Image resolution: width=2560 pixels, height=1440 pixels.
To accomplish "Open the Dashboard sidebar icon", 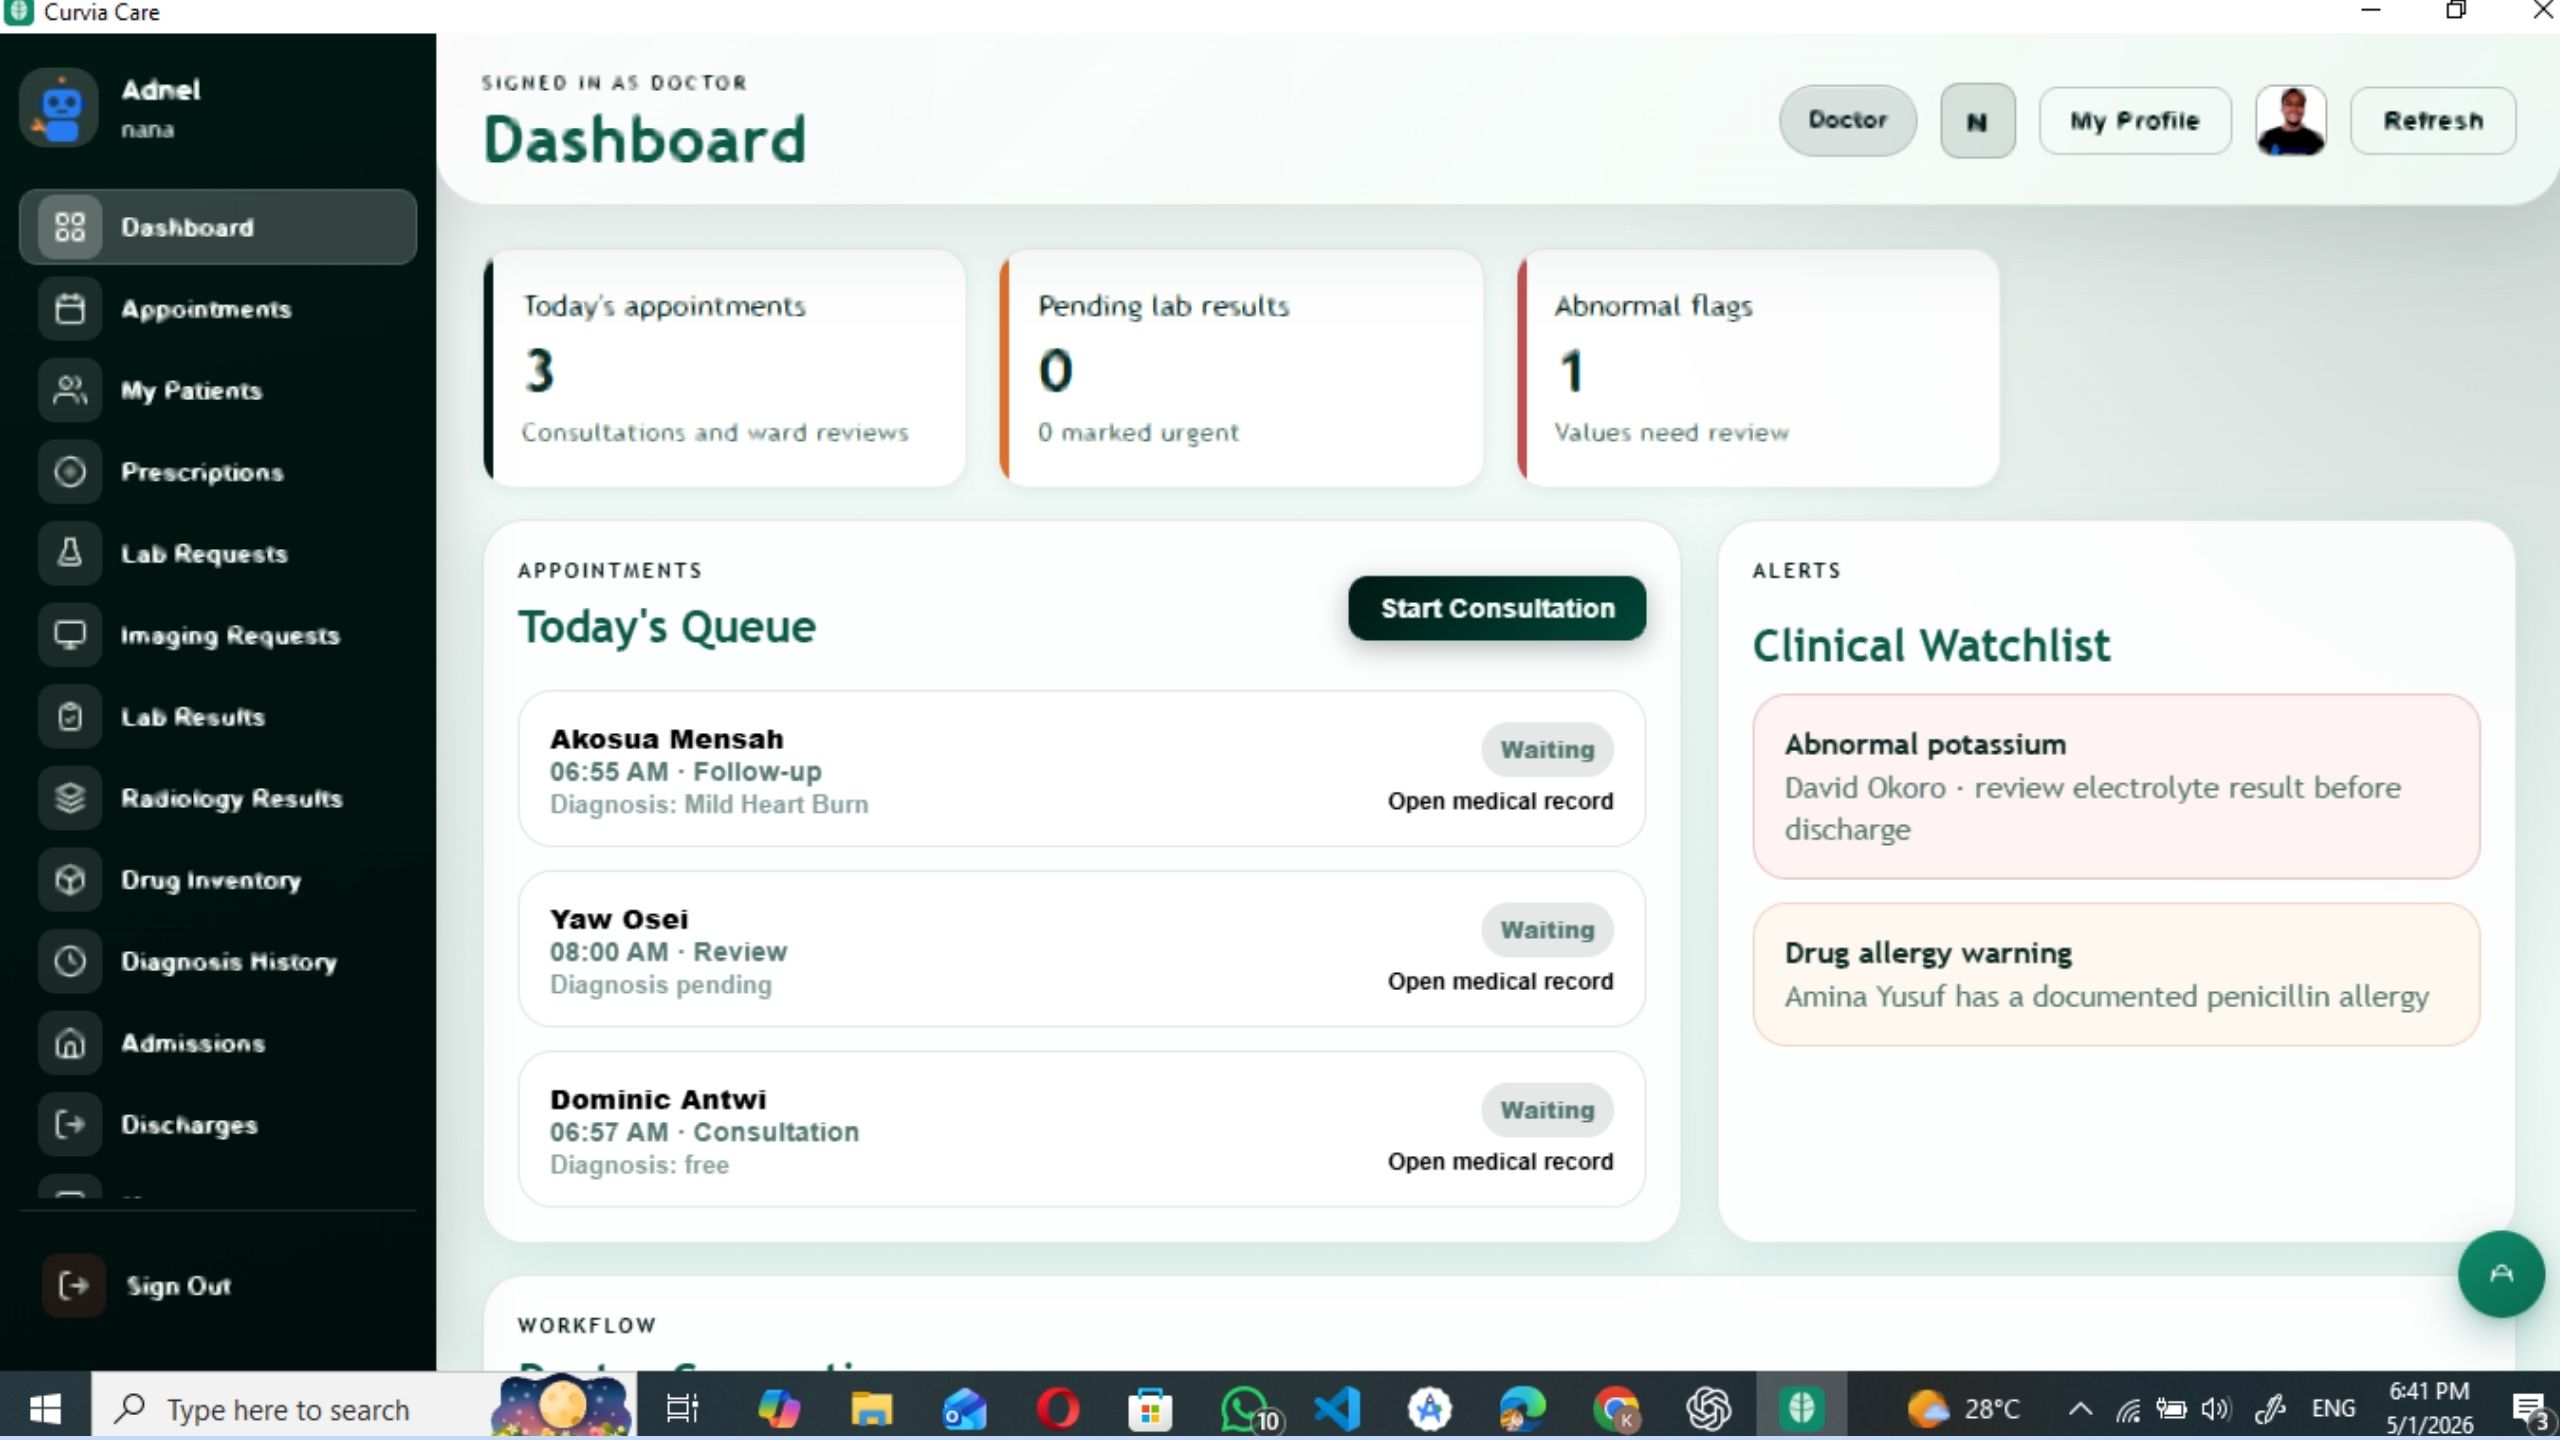I will tap(70, 227).
